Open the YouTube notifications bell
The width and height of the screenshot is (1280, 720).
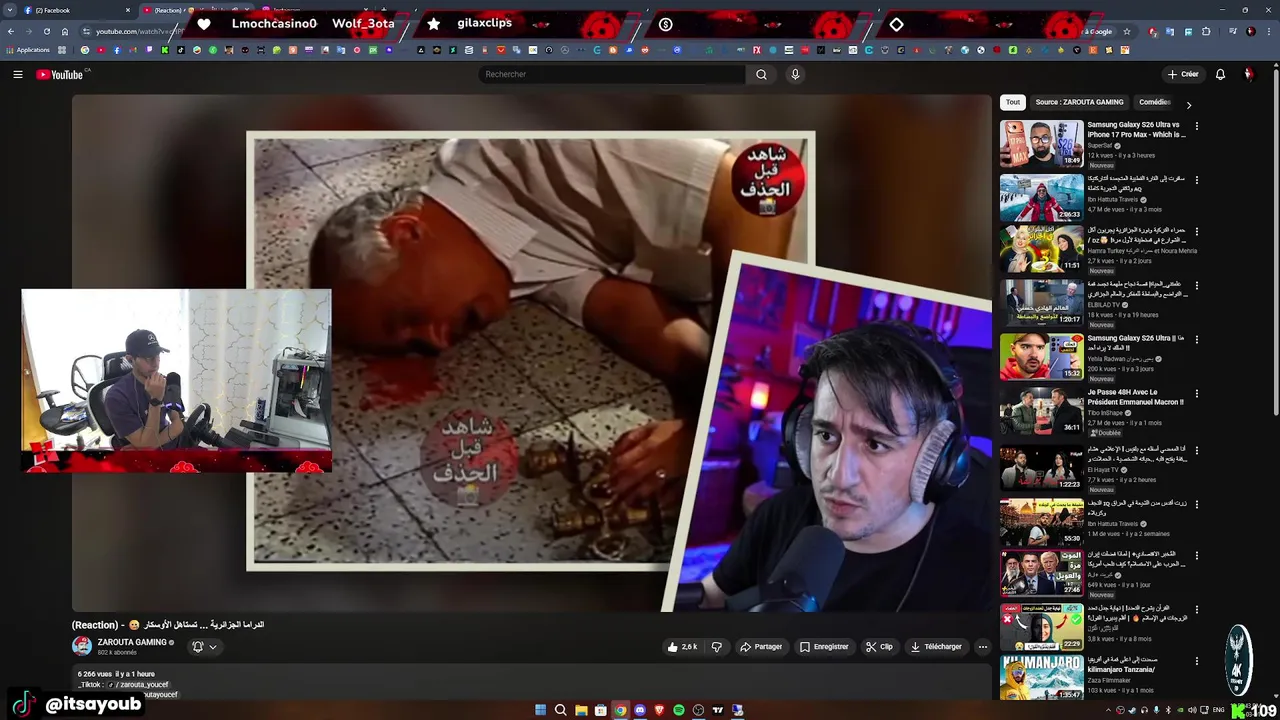[x=1220, y=74]
